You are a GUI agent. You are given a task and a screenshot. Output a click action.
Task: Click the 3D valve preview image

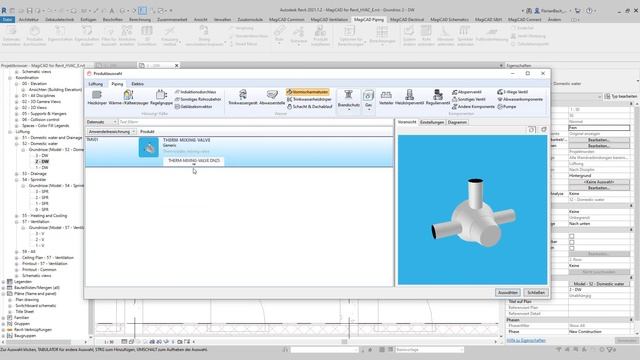click(x=472, y=210)
